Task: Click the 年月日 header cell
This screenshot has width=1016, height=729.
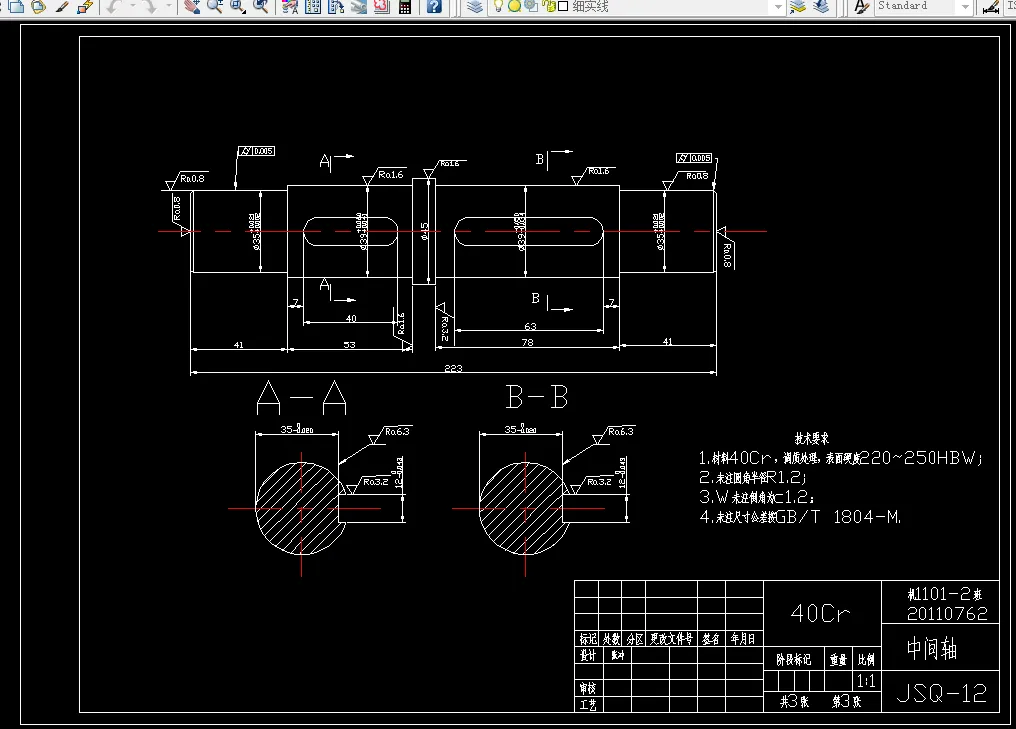Action: (x=743, y=639)
